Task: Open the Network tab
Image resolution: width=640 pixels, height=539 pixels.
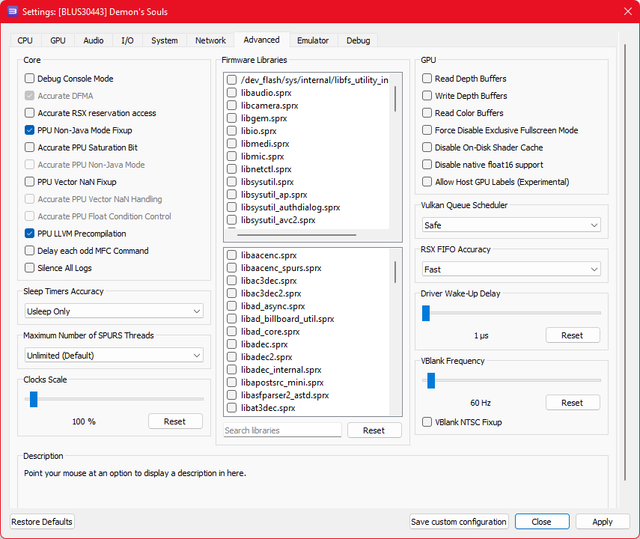Action: (x=210, y=40)
